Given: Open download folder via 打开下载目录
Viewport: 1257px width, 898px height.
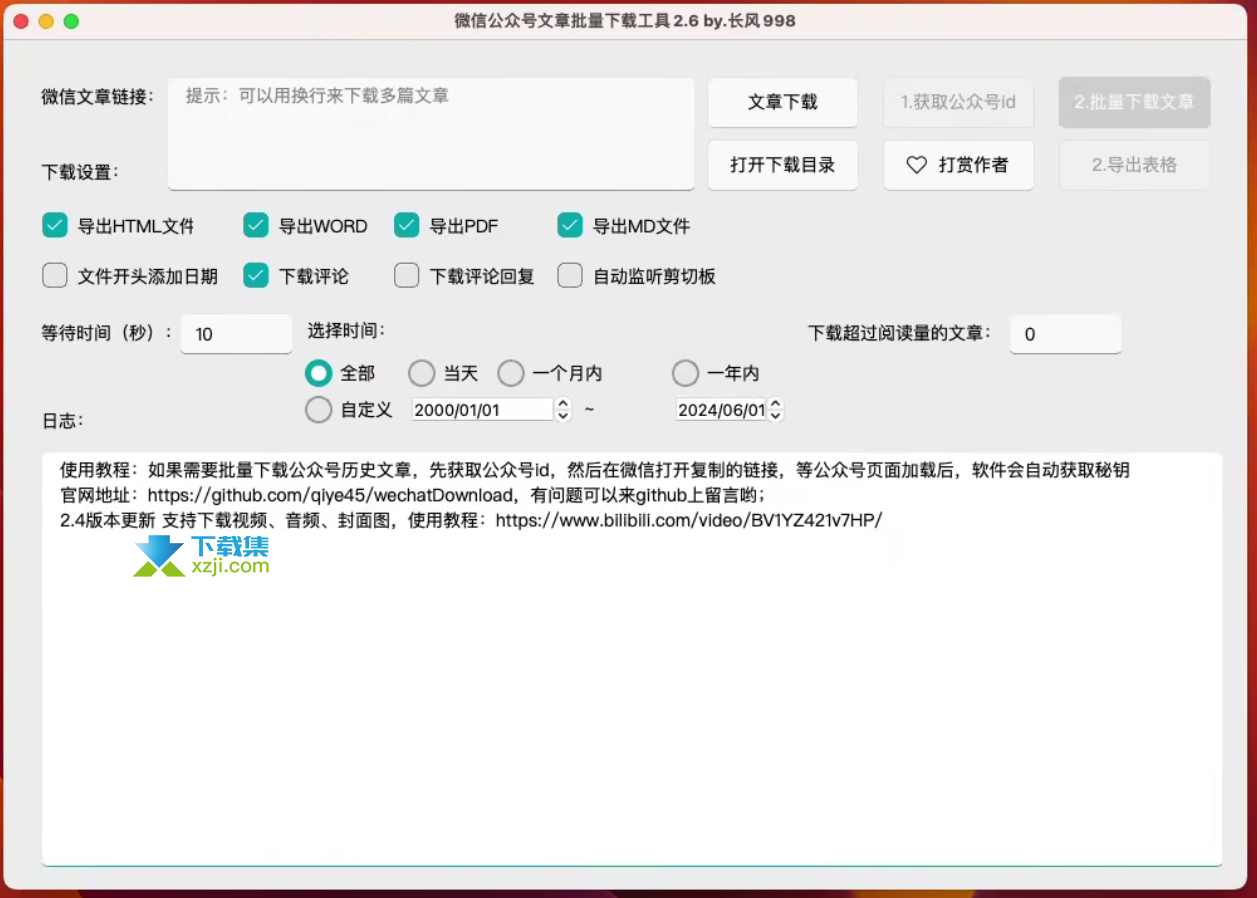Looking at the screenshot, I should point(783,165).
